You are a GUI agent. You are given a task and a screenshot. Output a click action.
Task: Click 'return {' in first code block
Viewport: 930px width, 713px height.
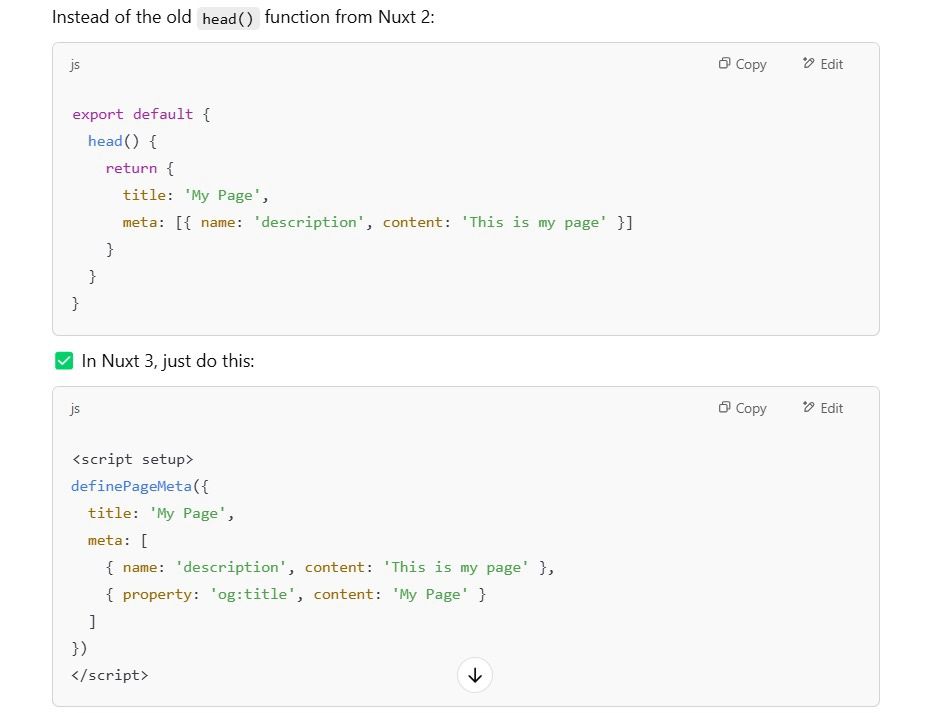[139, 168]
